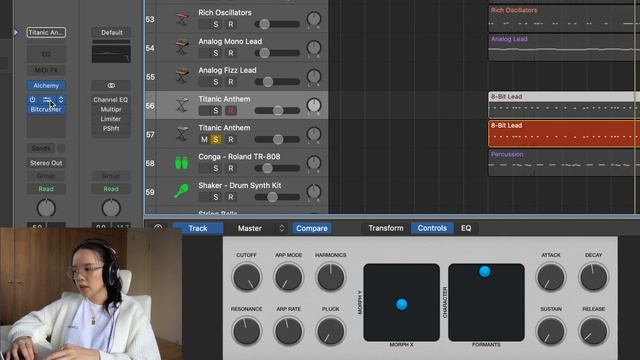The height and width of the screenshot is (360, 640).
Task: Click the Sends slot button
Action: pos(41,148)
